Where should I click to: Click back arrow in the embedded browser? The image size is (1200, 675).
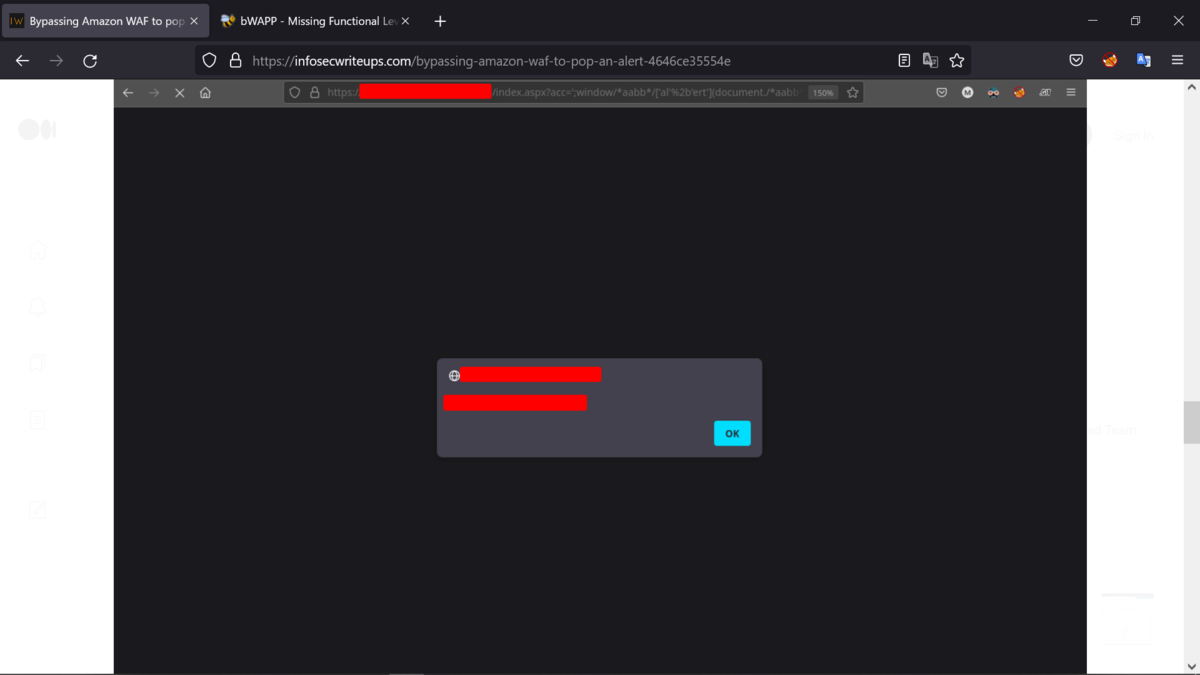click(x=128, y=93)
